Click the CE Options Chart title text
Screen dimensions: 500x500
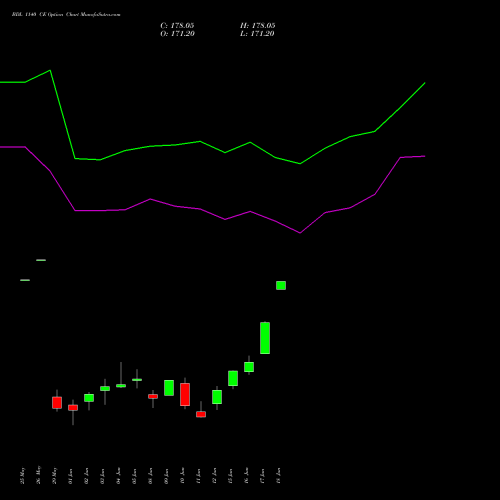tap(66, 15)
